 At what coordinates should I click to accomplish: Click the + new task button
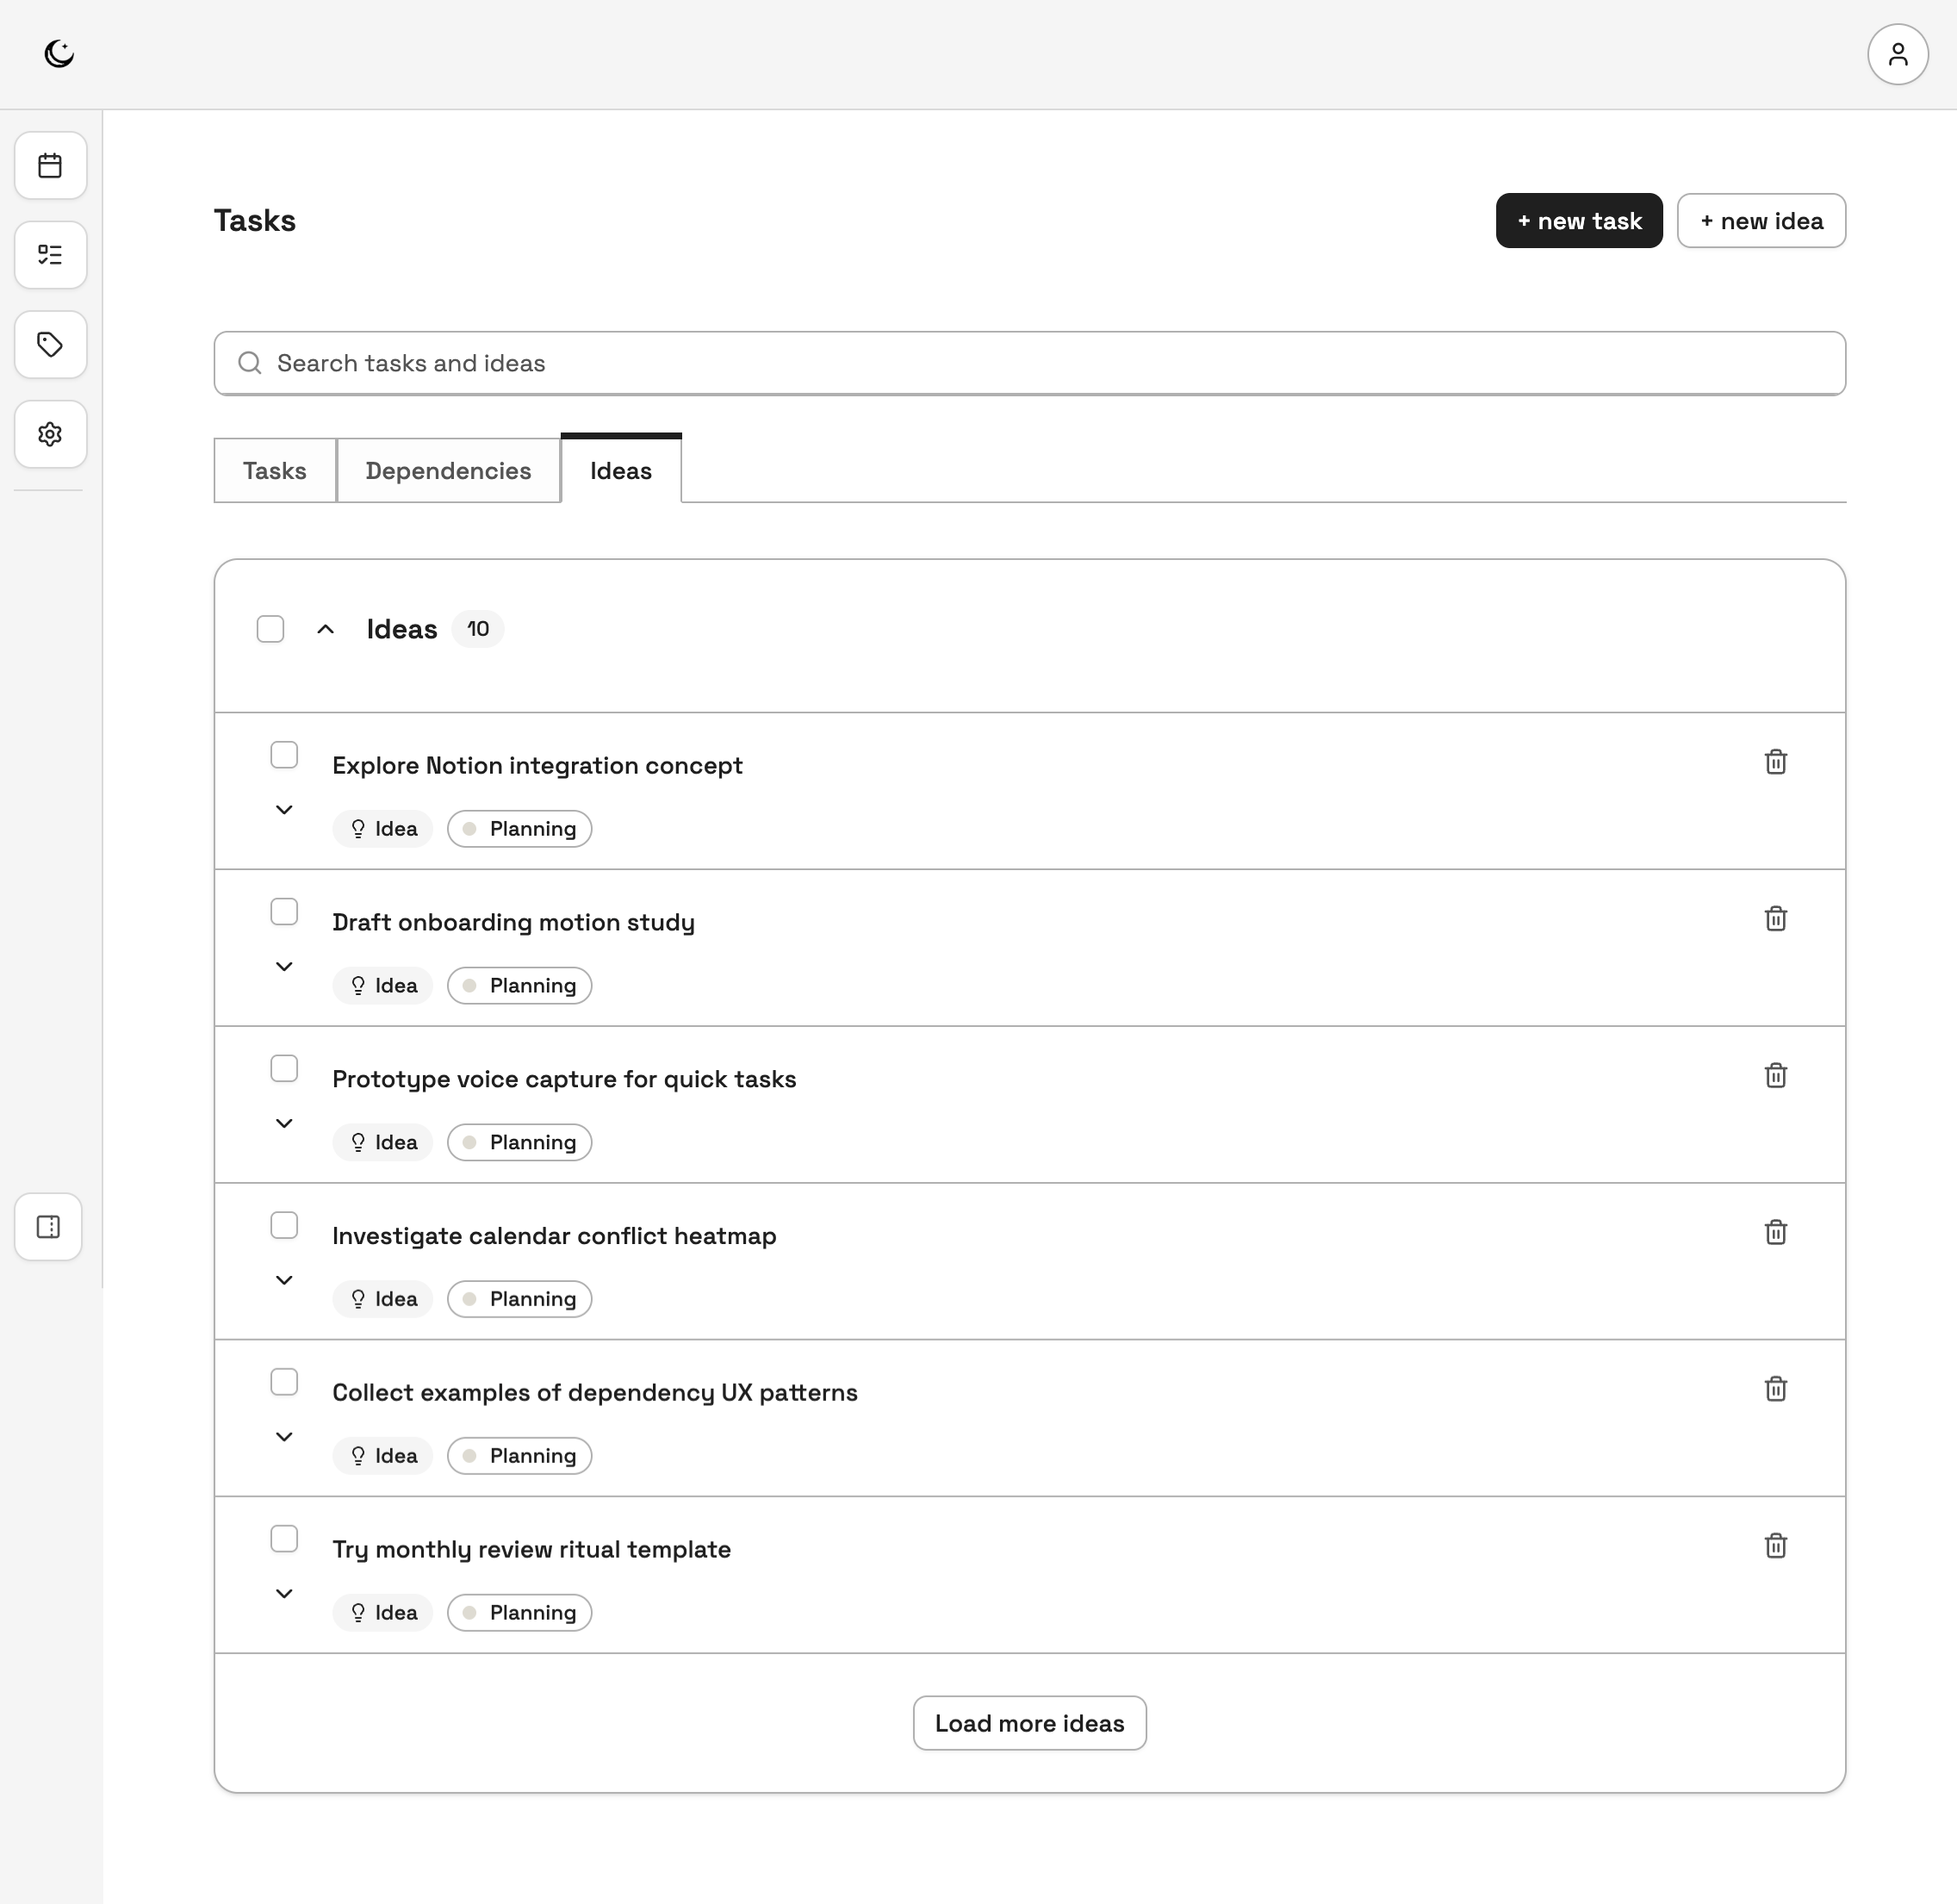click(x=1578, y=221)
